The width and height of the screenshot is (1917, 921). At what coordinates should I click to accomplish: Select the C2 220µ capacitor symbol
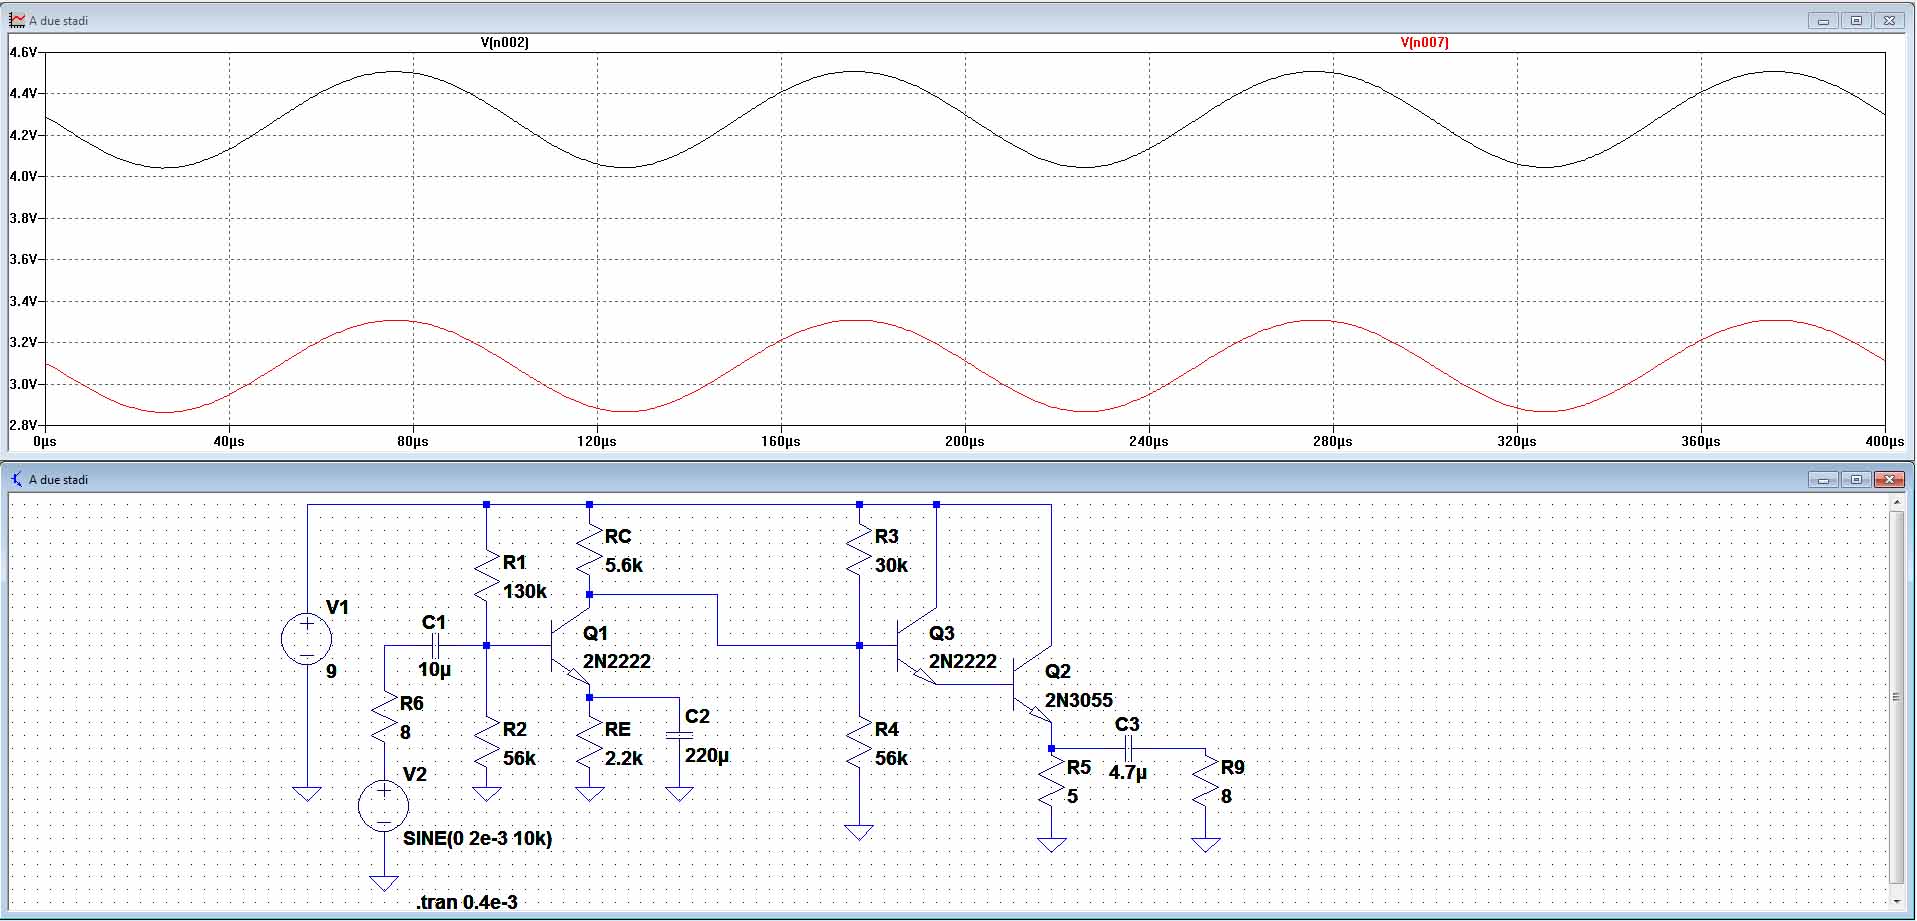[679, 735]
